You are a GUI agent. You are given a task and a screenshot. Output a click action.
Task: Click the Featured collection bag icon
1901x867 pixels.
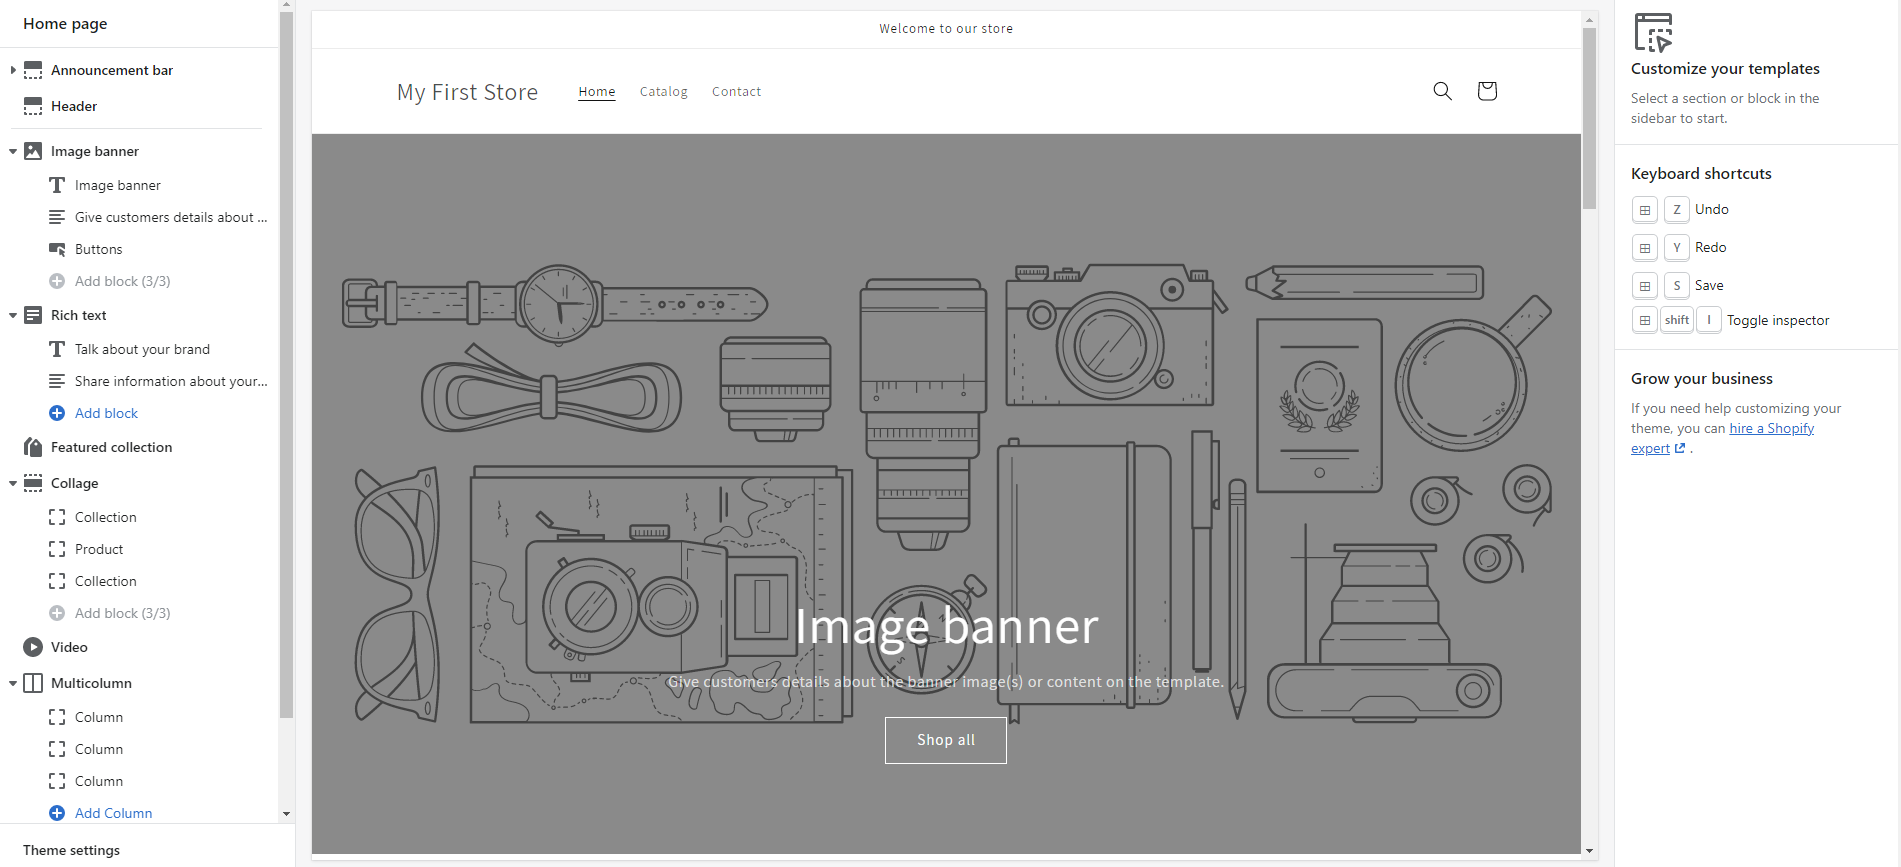[x=33, y=447]
